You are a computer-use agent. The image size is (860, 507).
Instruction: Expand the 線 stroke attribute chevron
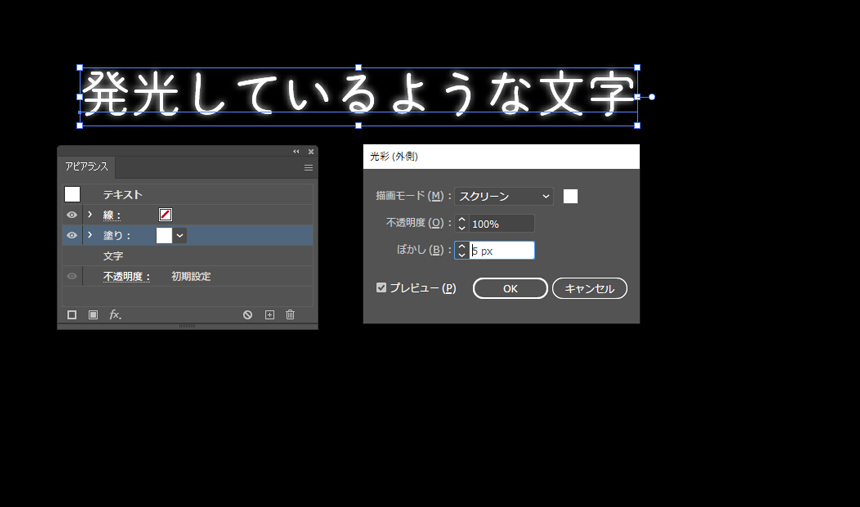pyautogui.click(x=90, y=215)
